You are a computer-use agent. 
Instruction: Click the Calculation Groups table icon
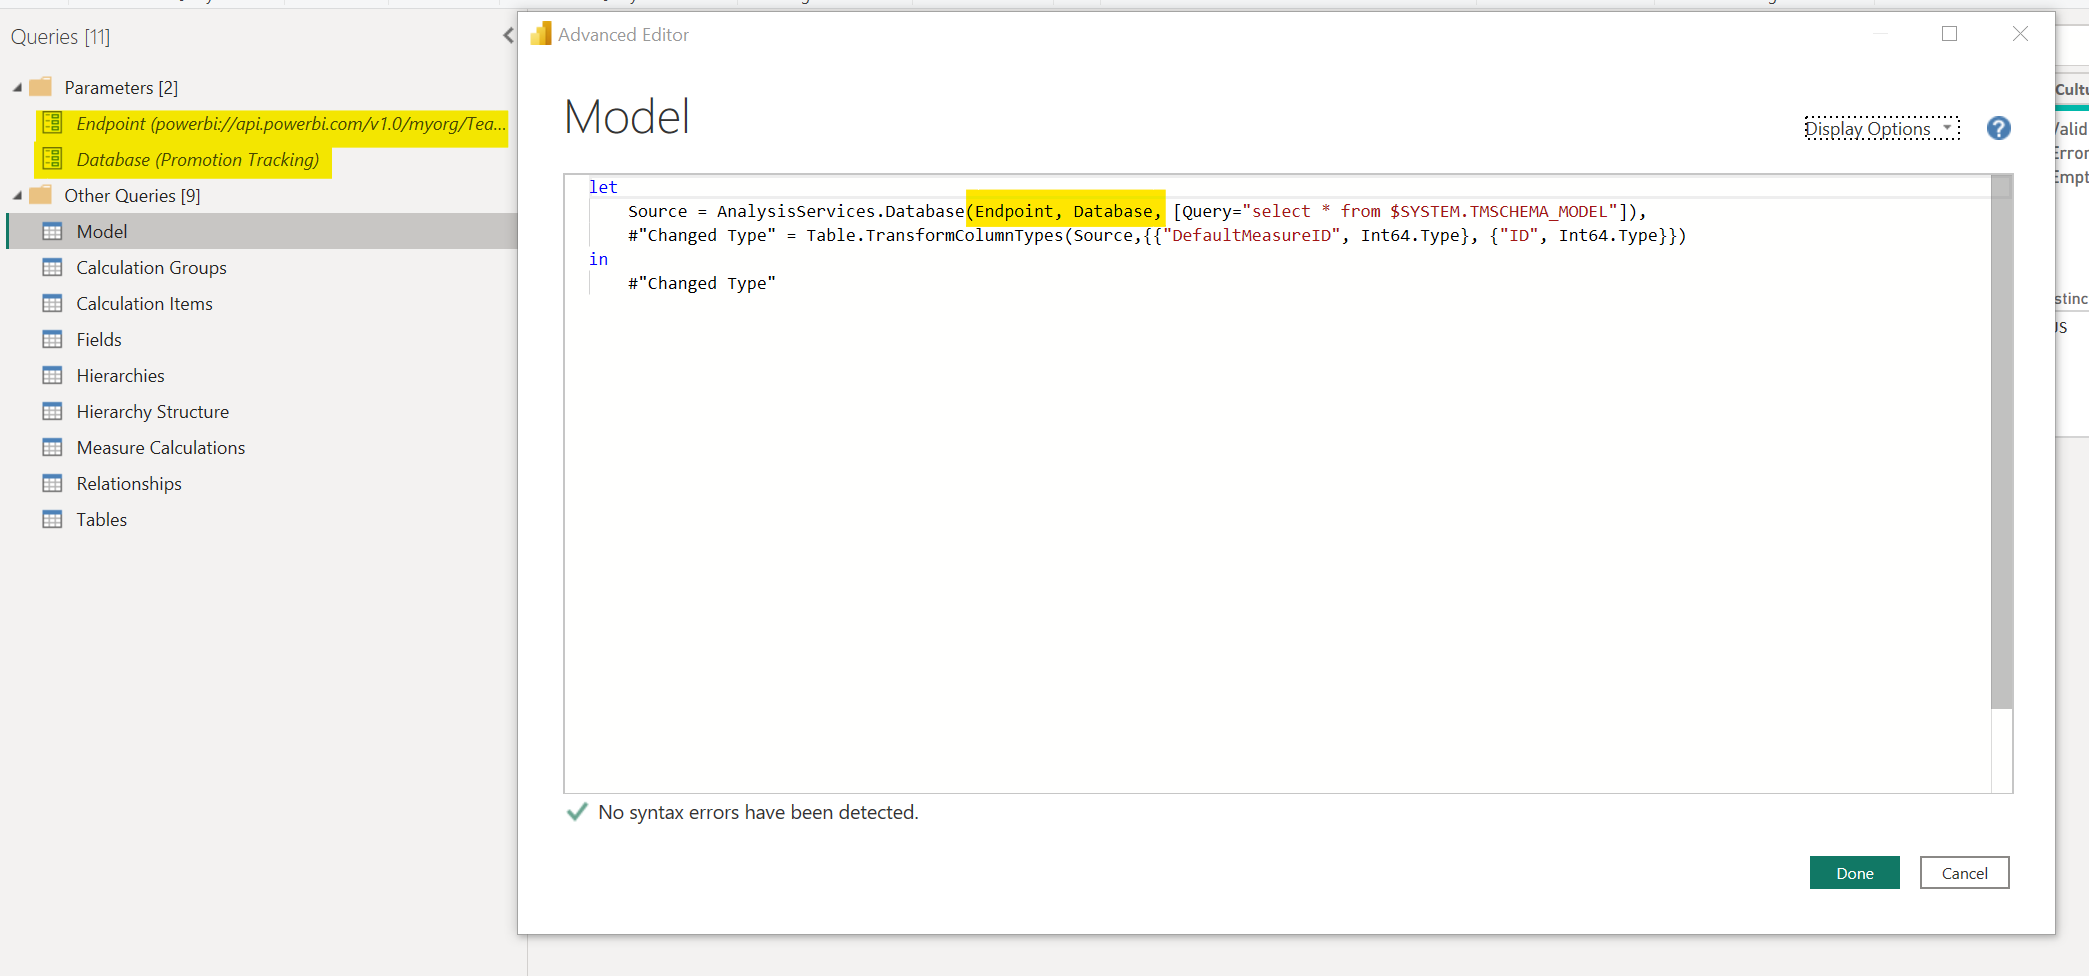click(52, 268)
